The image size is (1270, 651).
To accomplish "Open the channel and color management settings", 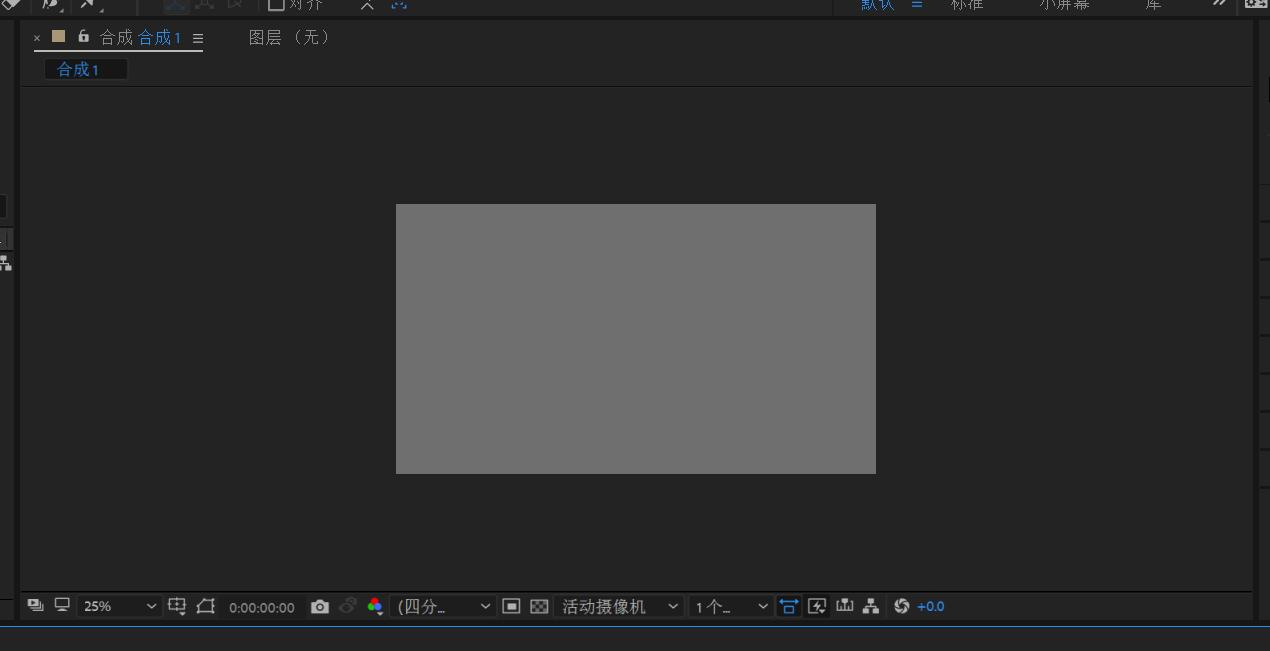I will click(375, 606).
